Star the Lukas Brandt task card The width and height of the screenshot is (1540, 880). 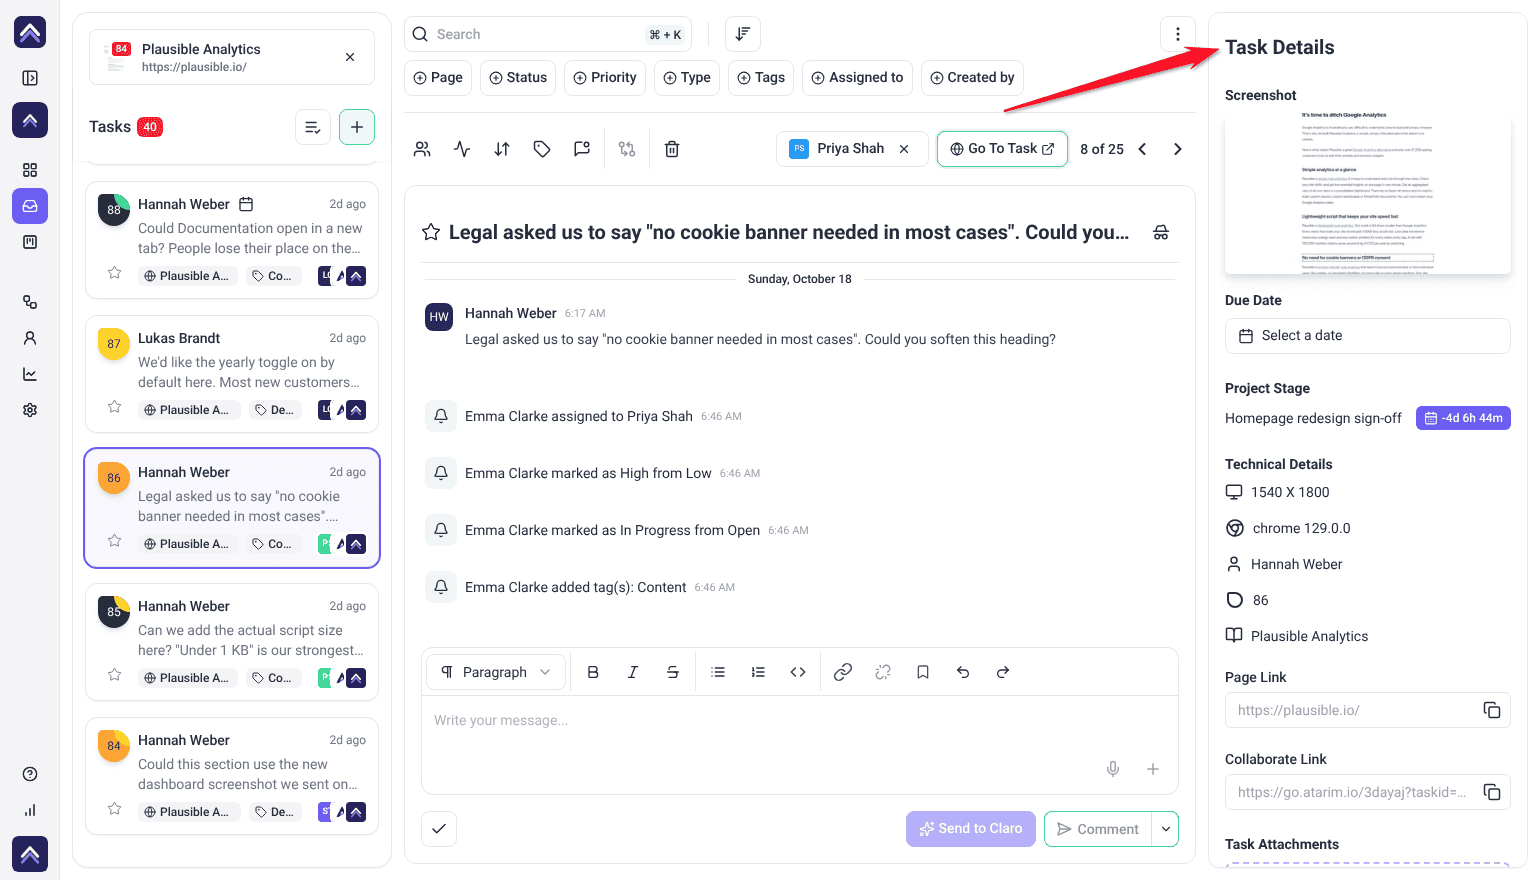[115, 407]
